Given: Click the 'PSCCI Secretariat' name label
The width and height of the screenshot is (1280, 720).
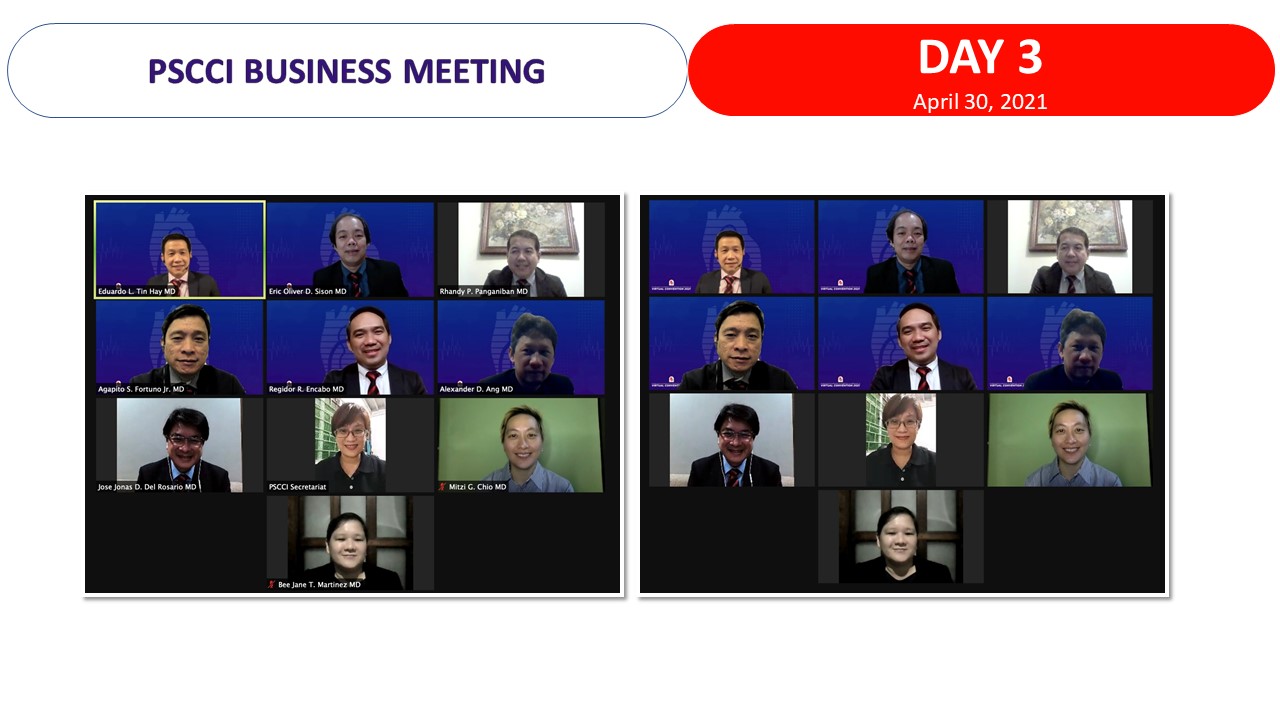Looking at the screenshot, I should point(297,487).
